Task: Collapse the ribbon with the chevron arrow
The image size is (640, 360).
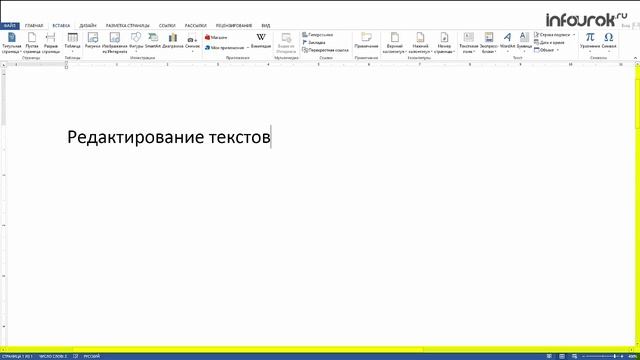Action: coord(635,58)
